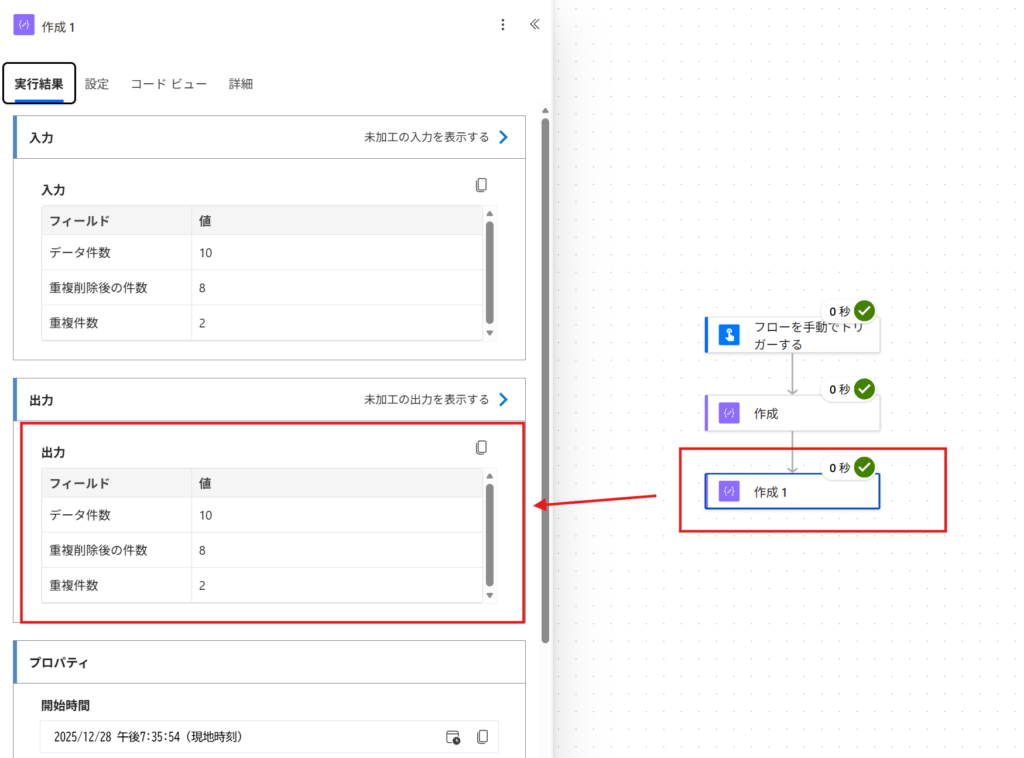The image size is (1024, 758).
Task: Click the purple 作成 1 icon in header
Action: click(24, 25)
